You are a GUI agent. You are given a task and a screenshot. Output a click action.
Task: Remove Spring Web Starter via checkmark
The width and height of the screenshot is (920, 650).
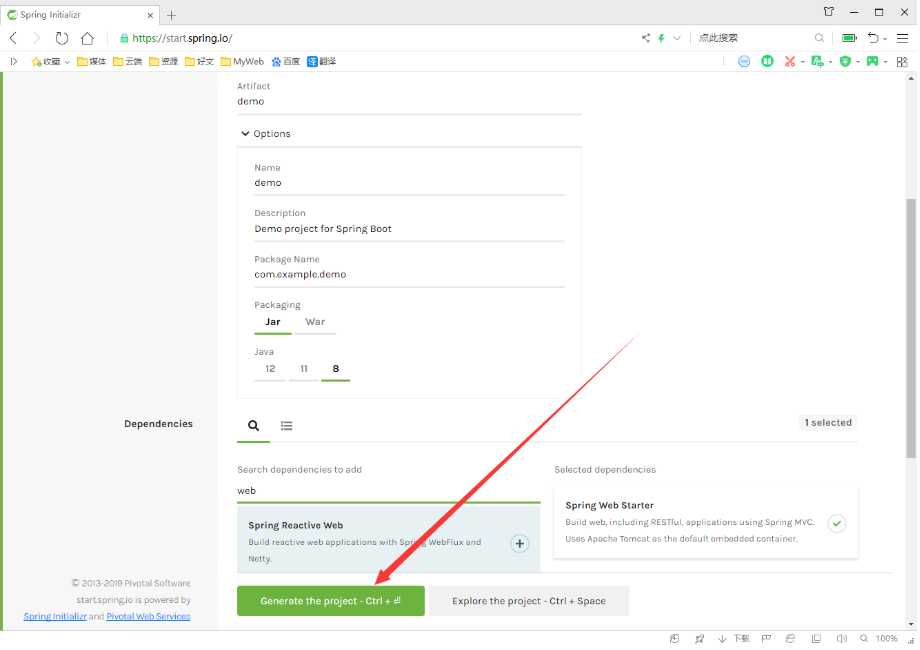[x=837, y=523]
